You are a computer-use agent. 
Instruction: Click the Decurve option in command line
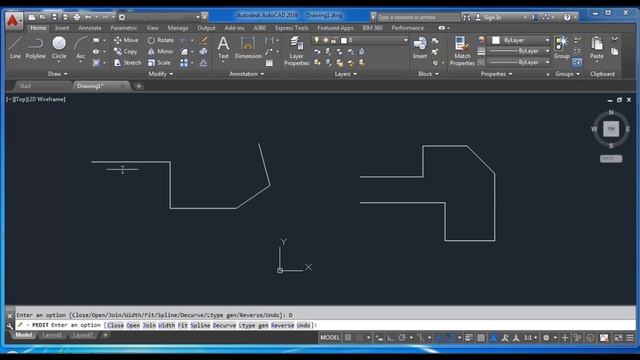[224, 325]
